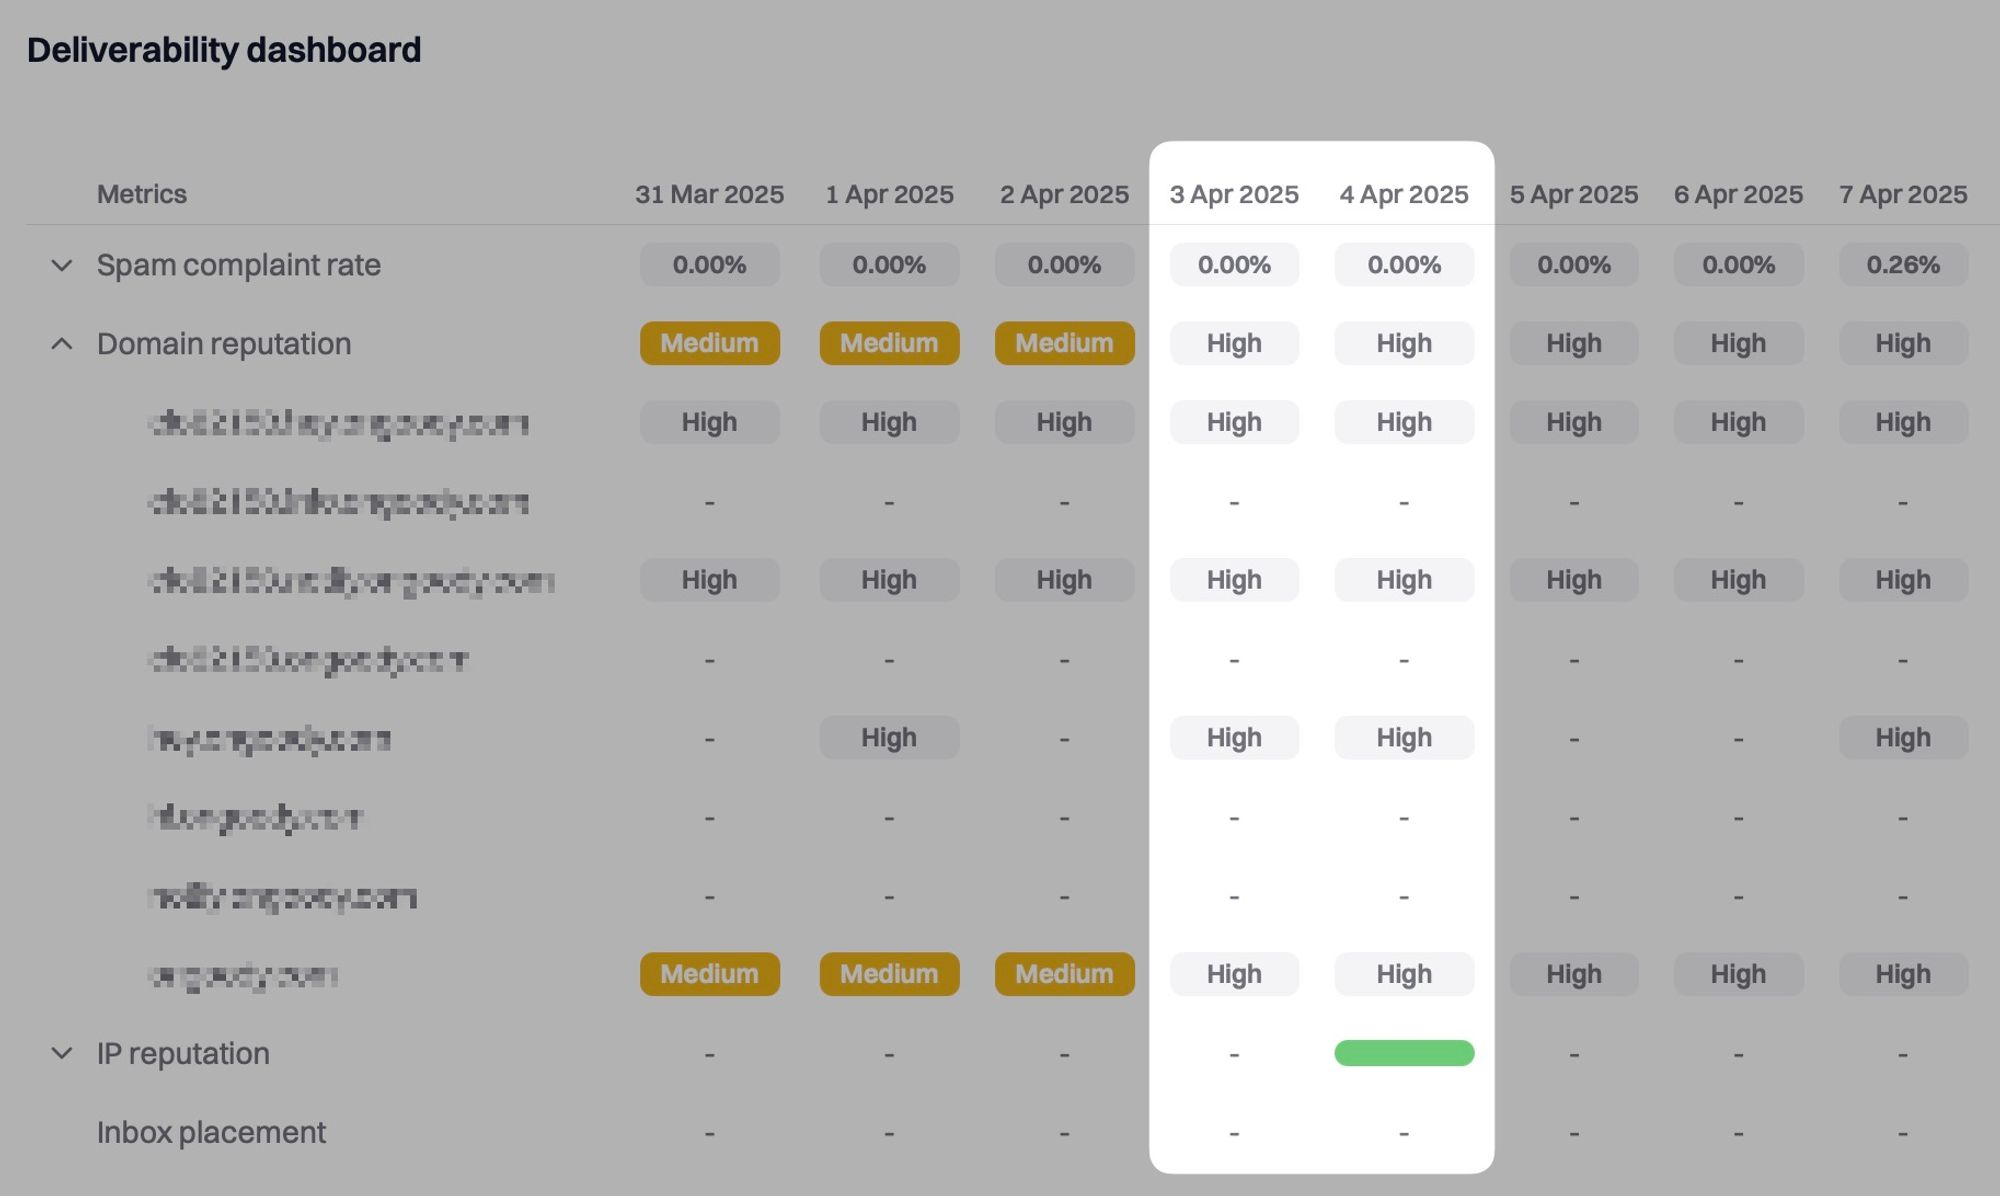Click Medium domain reputation for 31 Mar
Screen dimensions: 2000x1196
[709, 343]
